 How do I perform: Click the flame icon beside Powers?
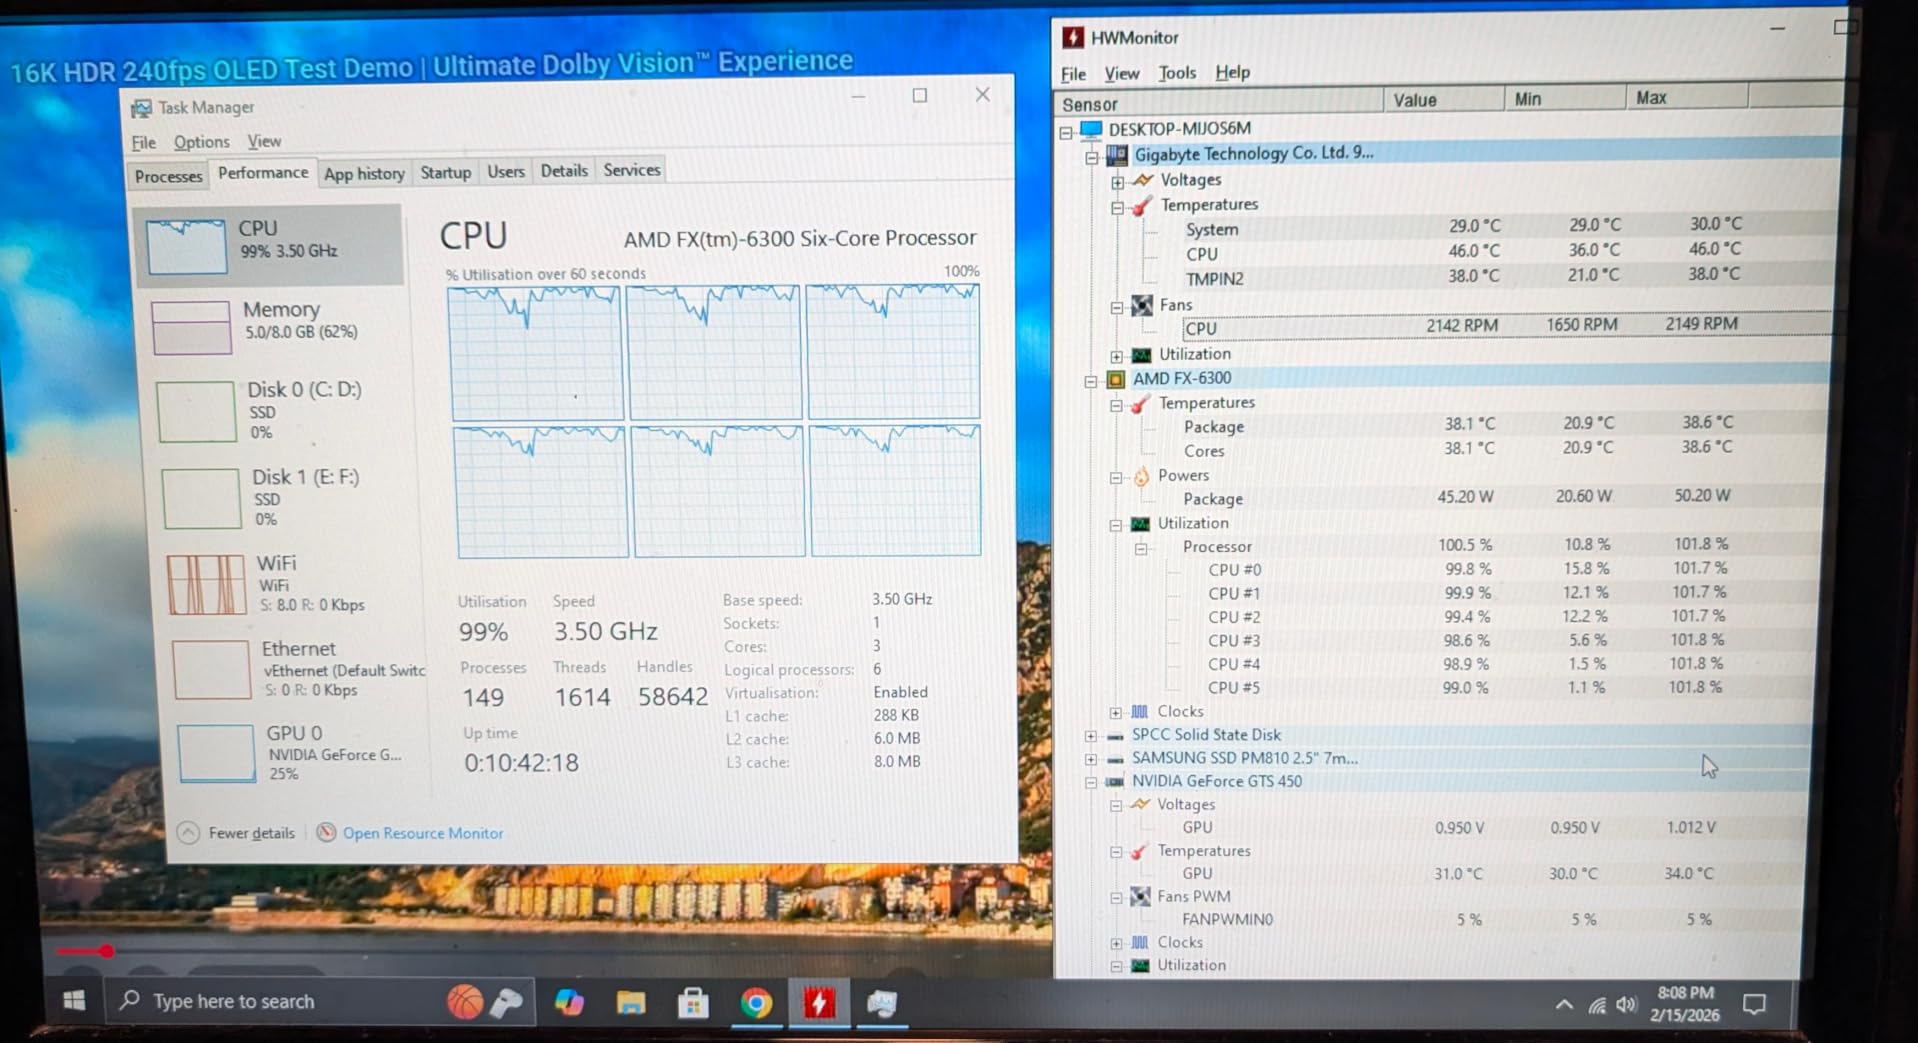click(x=1141, y=476)
